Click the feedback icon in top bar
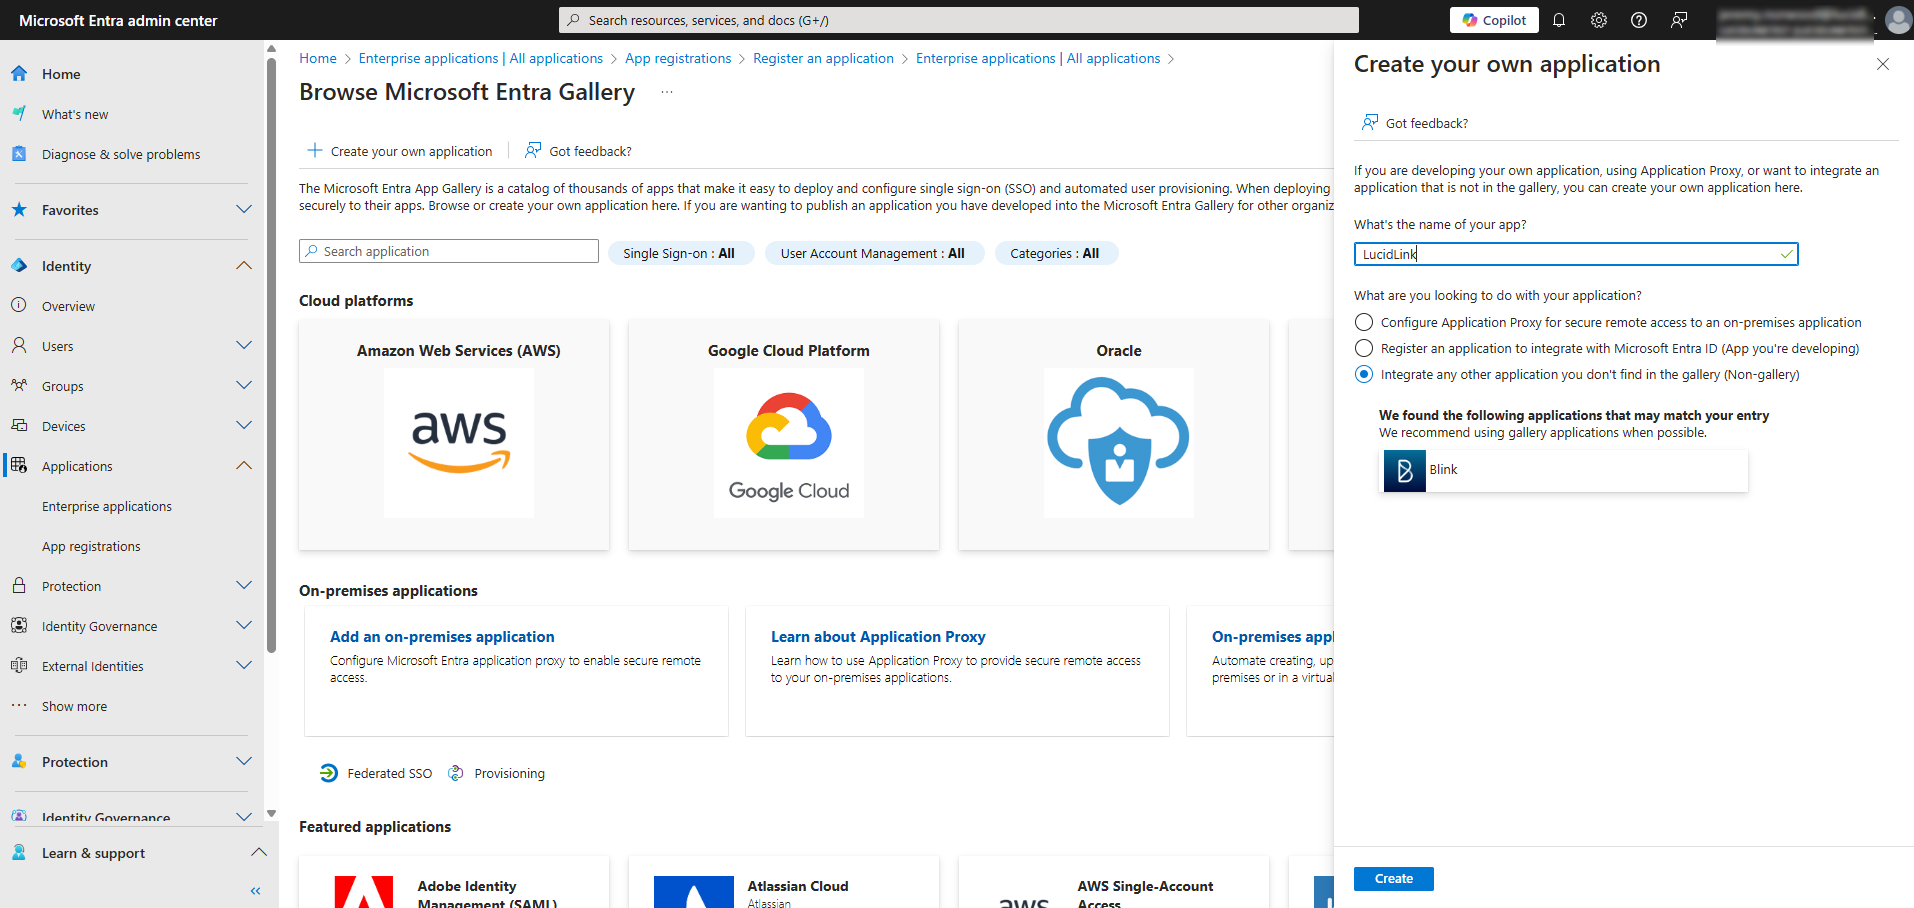The height and width of the screenshot is (908, 1914). 1679,20
